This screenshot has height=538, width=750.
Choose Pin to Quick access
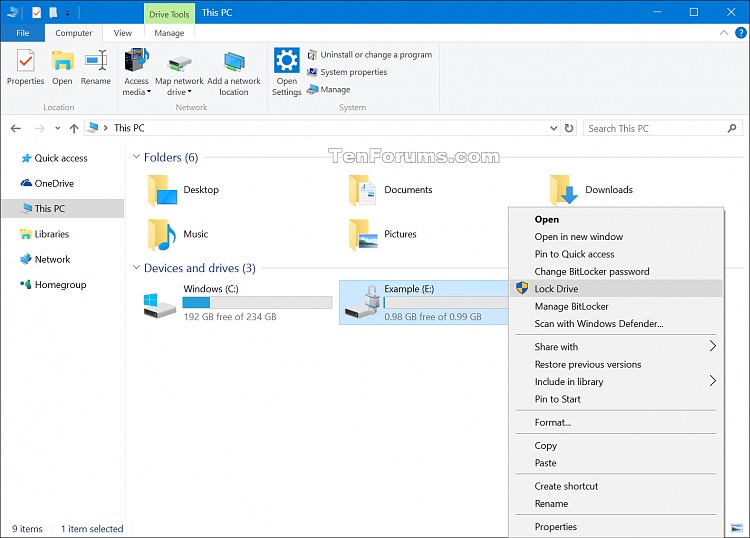(x=617, y=254)
